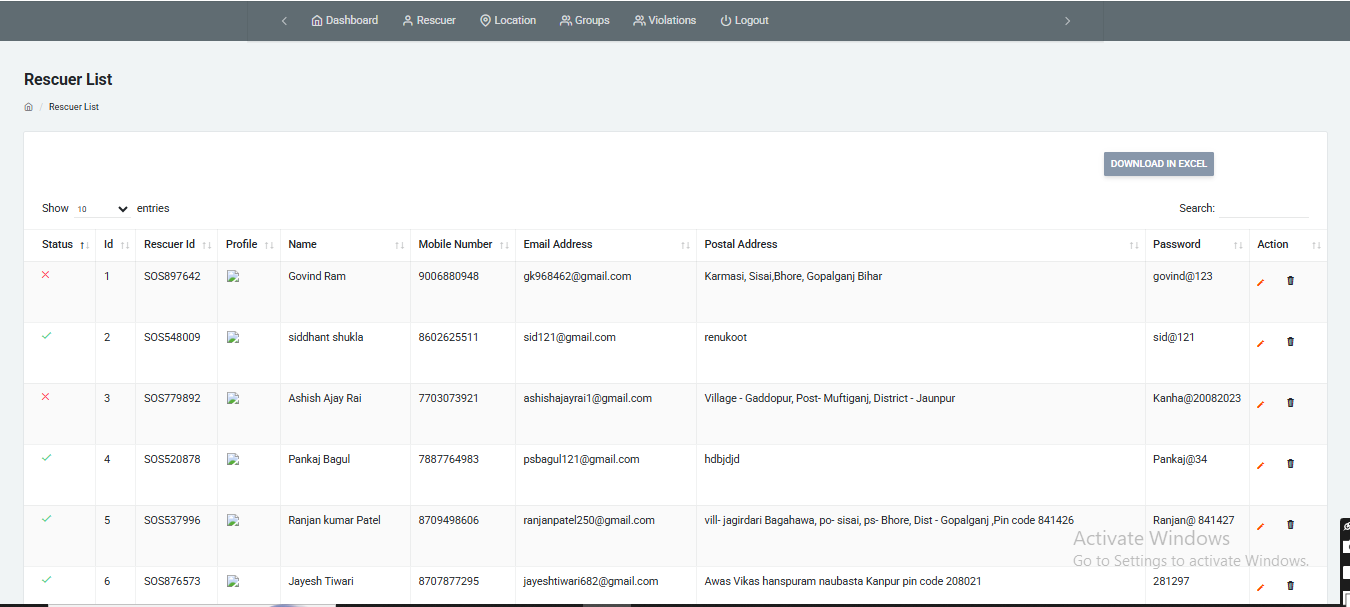
Task: Edit the Ashish Ajay Rai rescuer entry
Action: [1260, 404]
